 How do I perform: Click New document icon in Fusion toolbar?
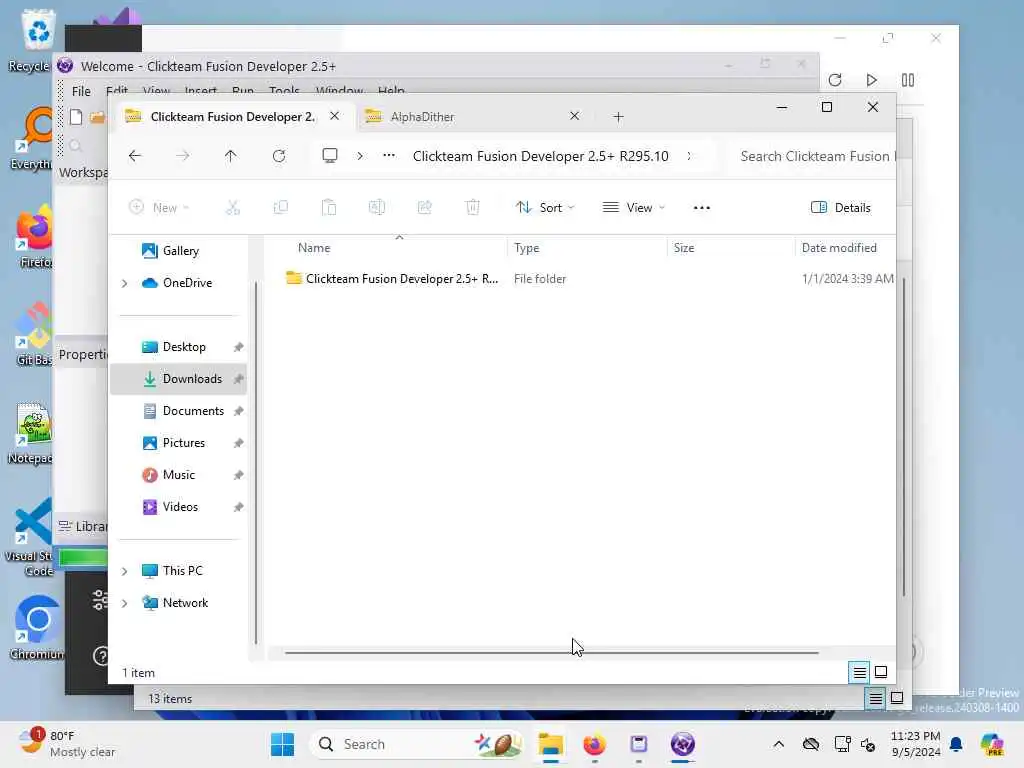76,117
